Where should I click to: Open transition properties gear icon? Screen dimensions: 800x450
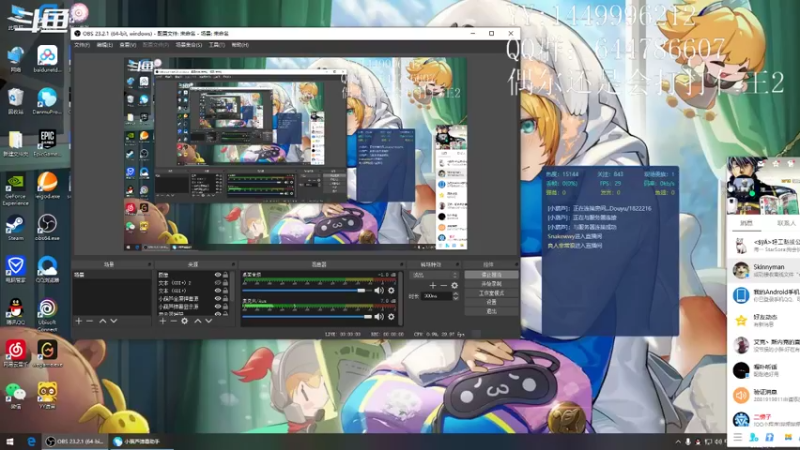454,286
